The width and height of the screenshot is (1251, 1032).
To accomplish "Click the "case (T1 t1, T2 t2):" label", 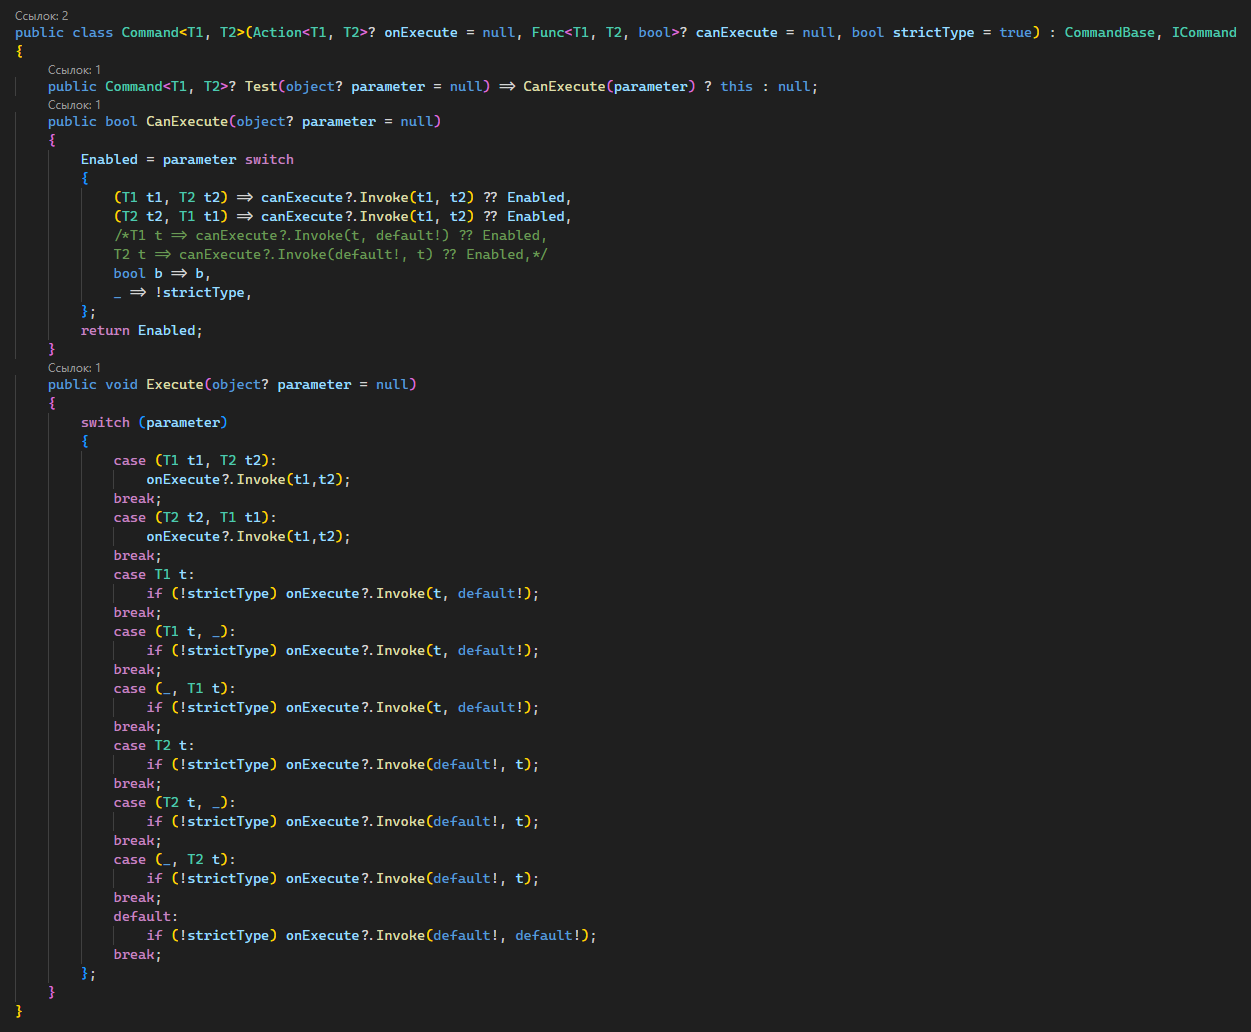I will 195,460.
